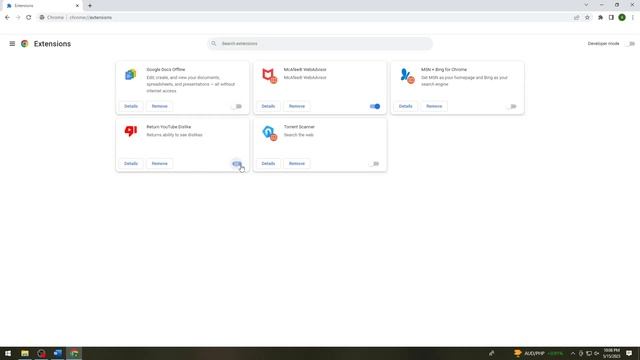The height and width of the screenshot is (360, 640).
Task: Open the browser side panel
Action: click(611, 18)
